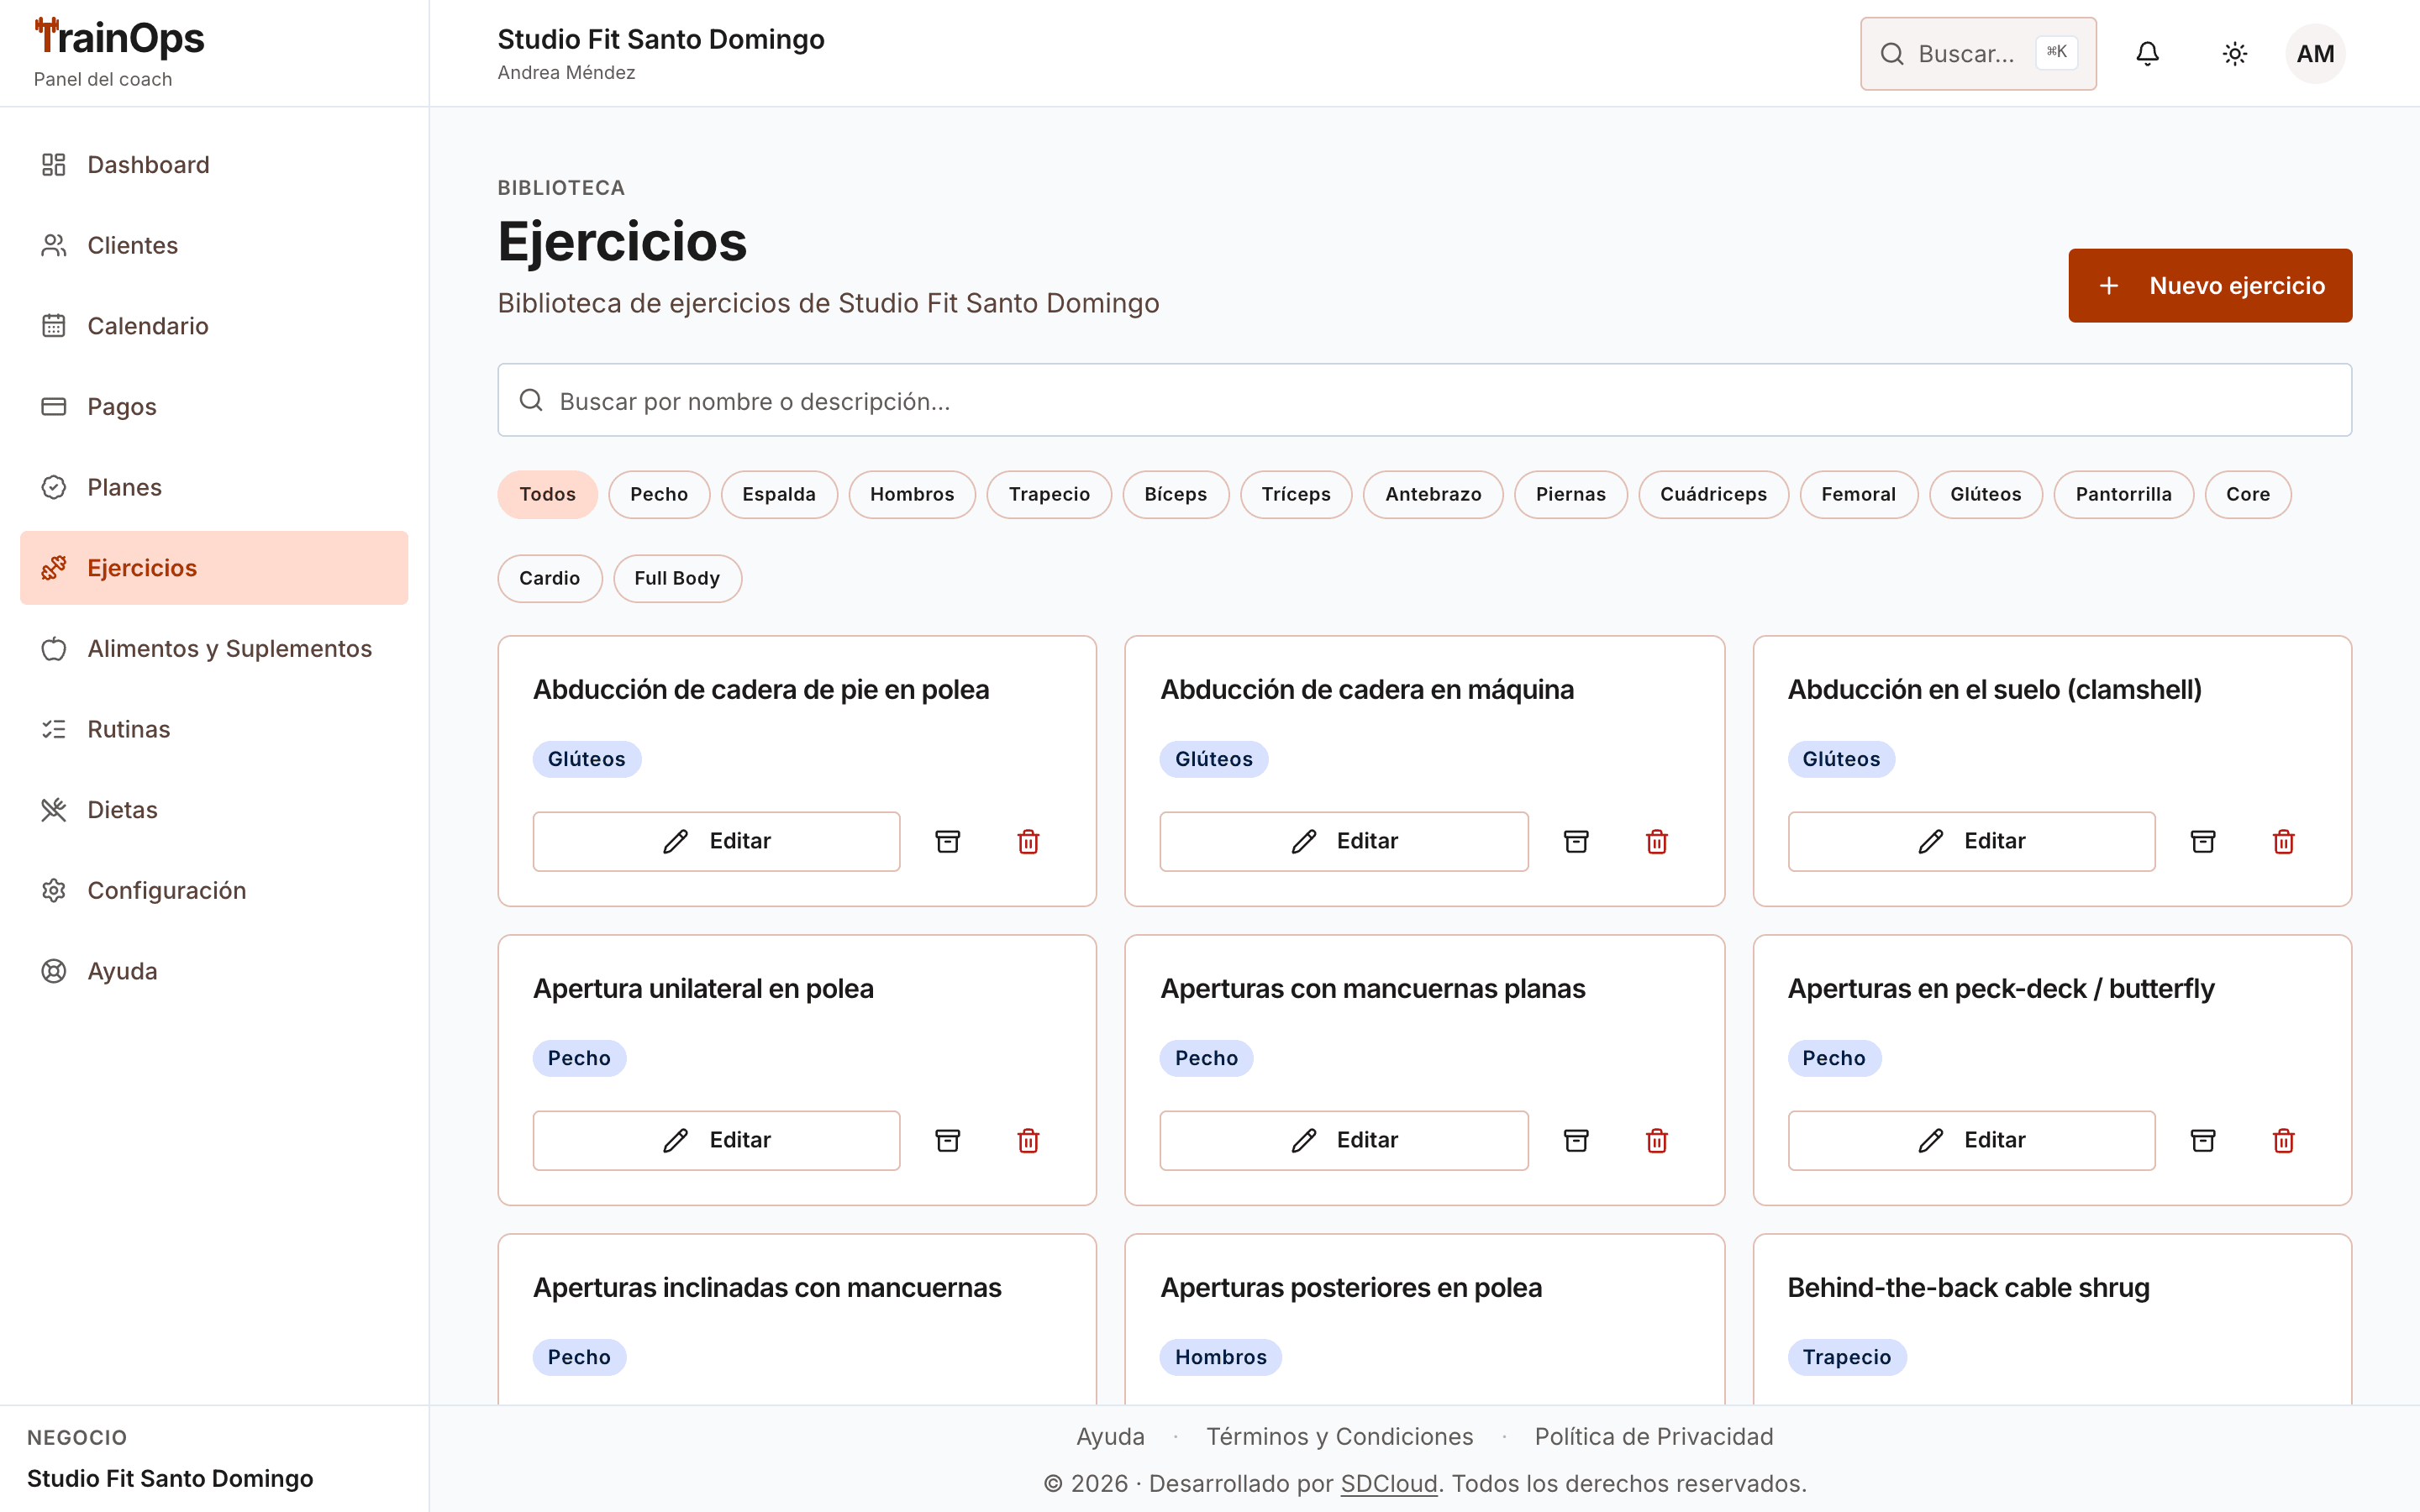Open Términos y Condiciones link
Viewport: 2420px width, 1512px height.
click(1339, 1436)
